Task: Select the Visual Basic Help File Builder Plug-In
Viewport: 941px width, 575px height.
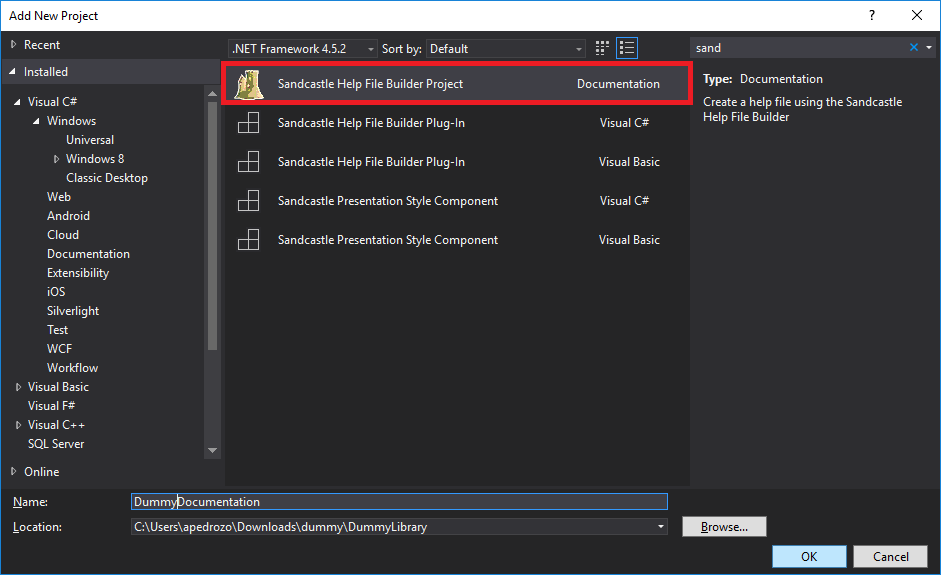Action: pyautogui.click(x=456, y=162)
